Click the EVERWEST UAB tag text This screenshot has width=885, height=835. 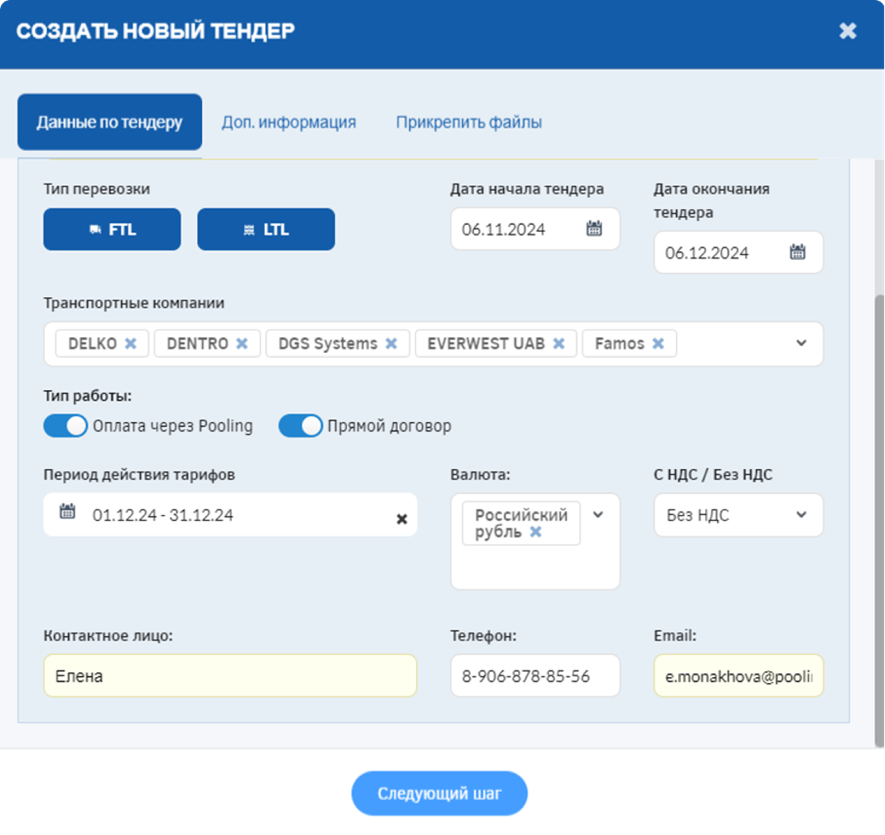486,343
